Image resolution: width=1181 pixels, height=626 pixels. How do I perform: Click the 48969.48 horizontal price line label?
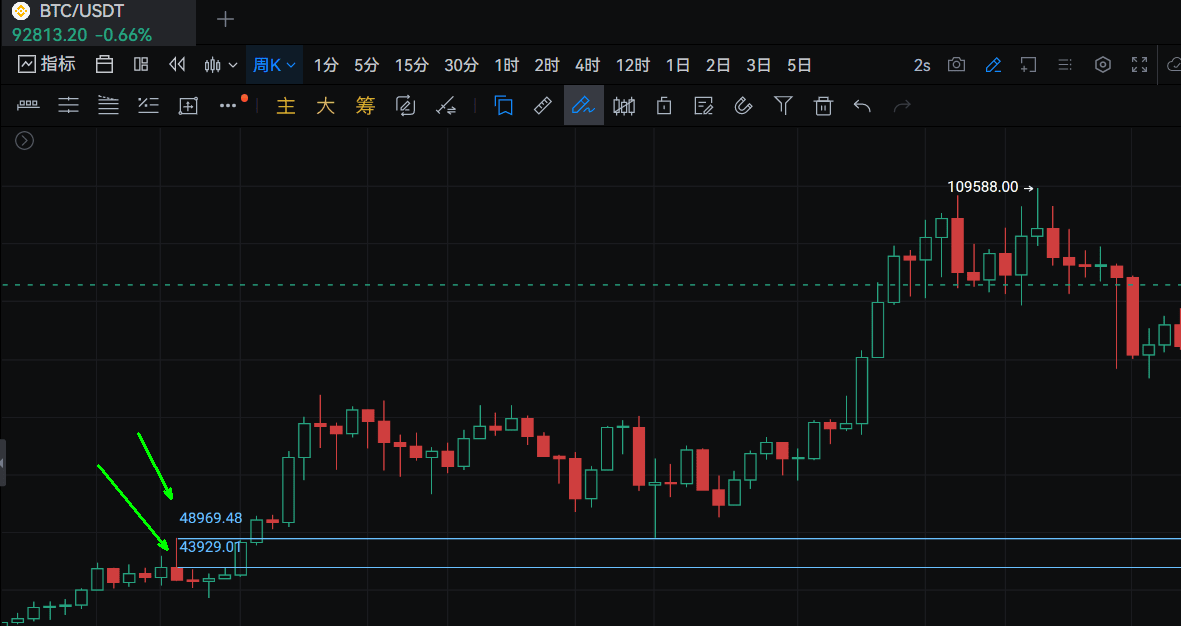point(211,518)
